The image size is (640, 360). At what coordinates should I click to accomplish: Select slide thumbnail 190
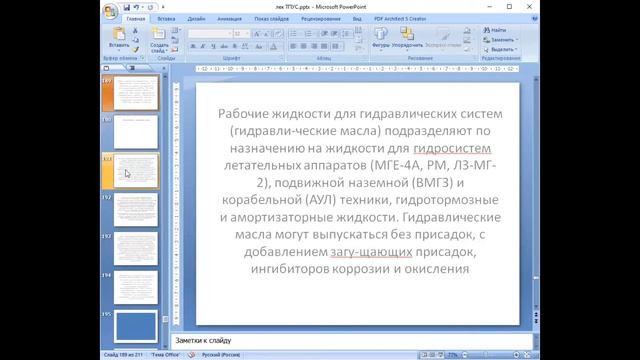(136, 132)
